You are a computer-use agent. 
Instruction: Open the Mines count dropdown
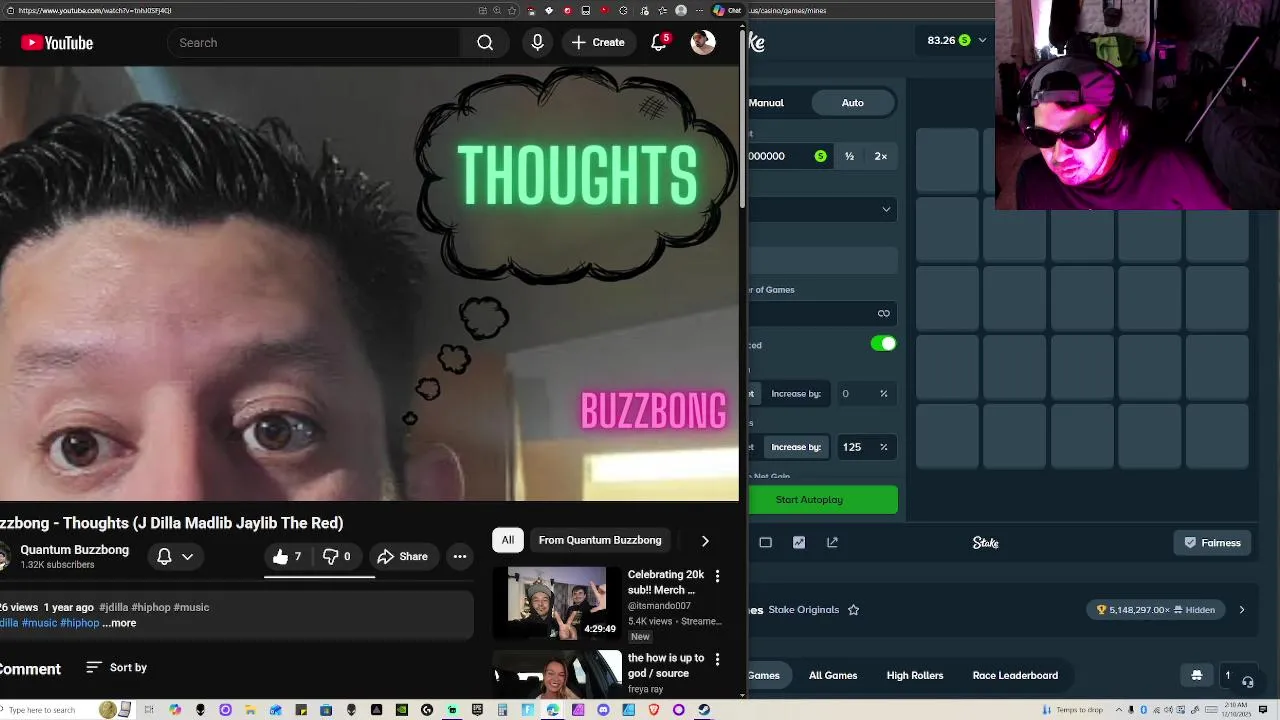pos(823,209)
